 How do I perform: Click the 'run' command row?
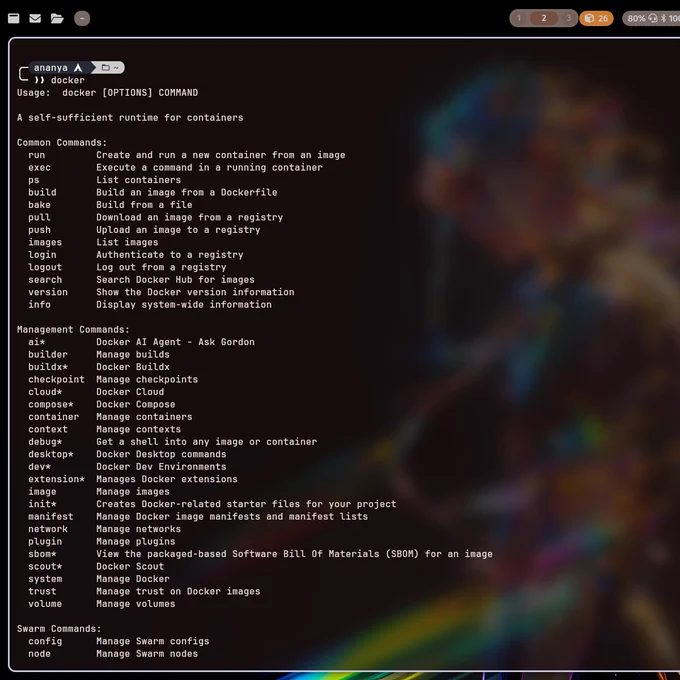point(187,155)
